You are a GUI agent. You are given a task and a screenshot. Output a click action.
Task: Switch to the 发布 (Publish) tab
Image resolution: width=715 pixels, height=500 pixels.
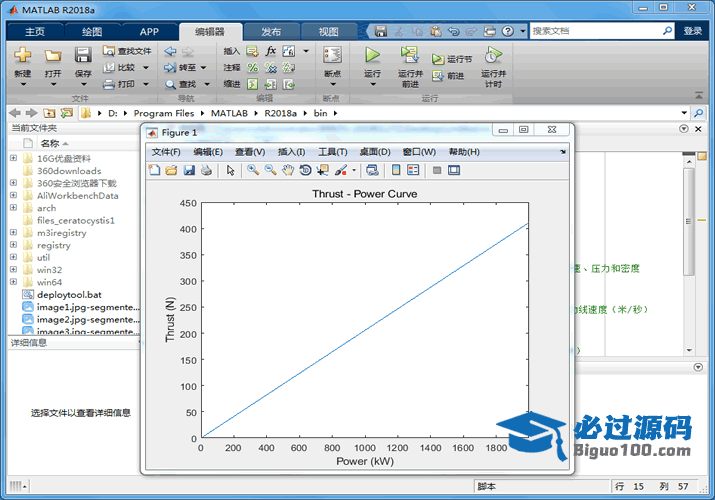[x=271, y=31]
